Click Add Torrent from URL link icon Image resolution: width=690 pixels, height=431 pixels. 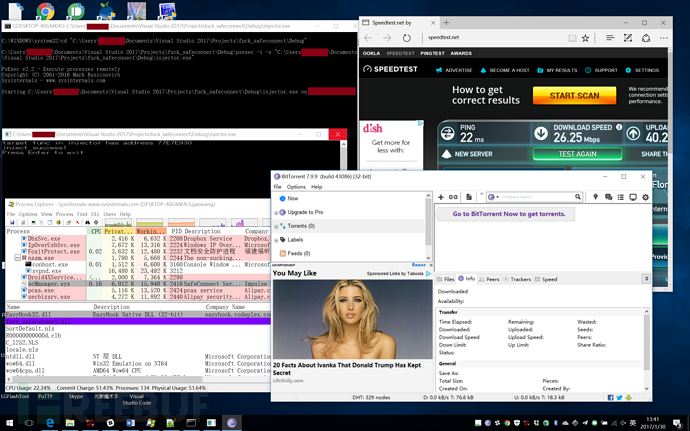(453, 197)
